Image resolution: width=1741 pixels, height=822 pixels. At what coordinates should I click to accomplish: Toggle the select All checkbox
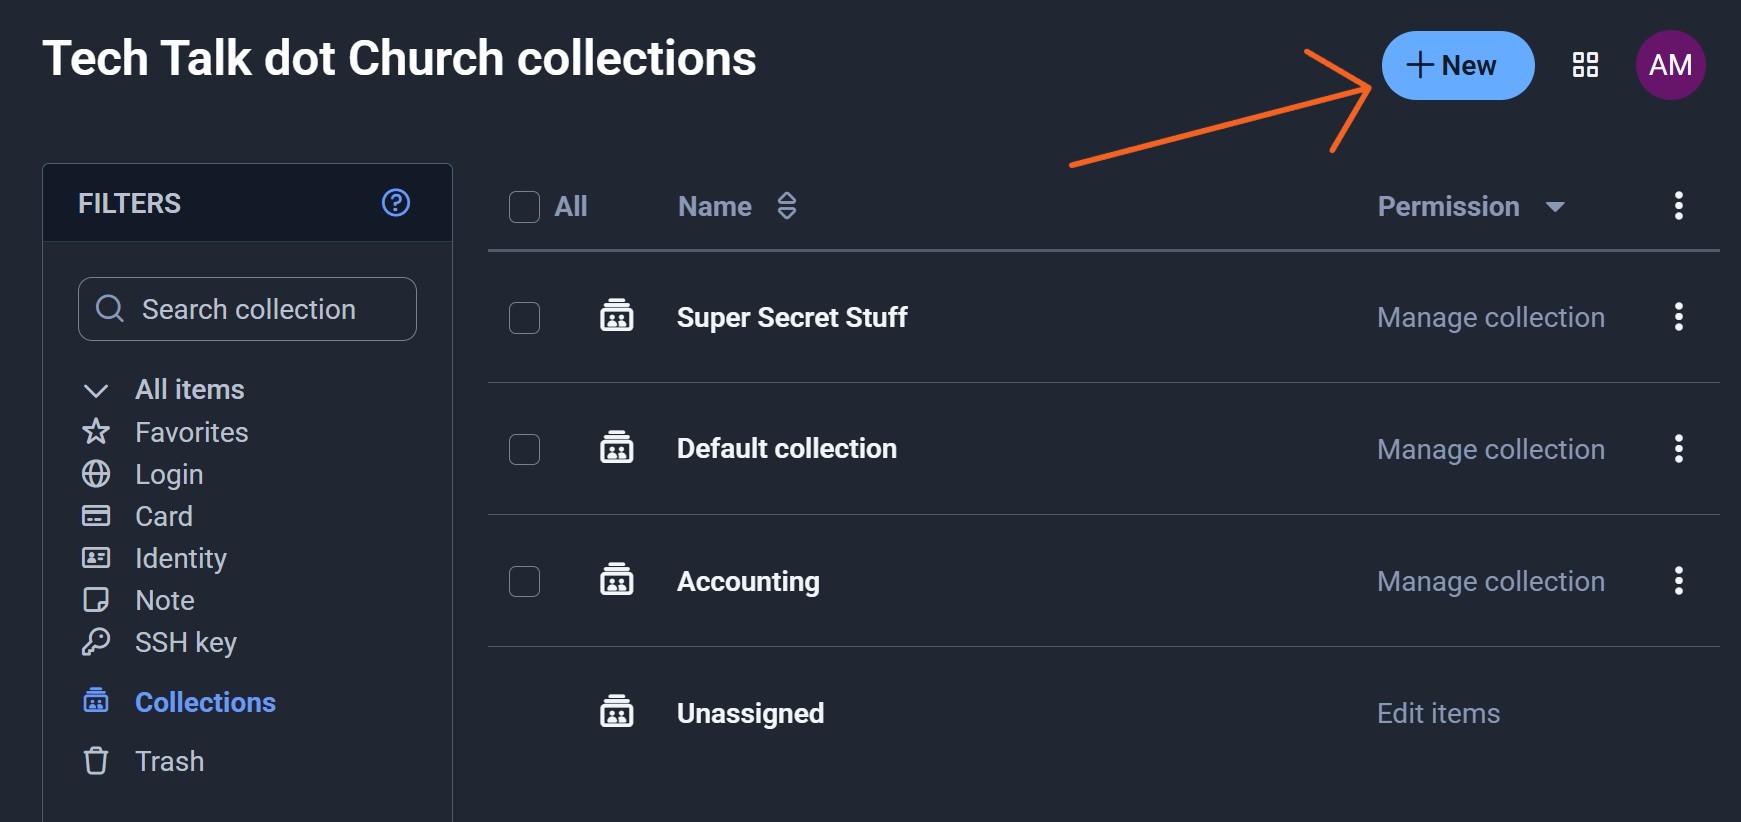pos(524,207)
